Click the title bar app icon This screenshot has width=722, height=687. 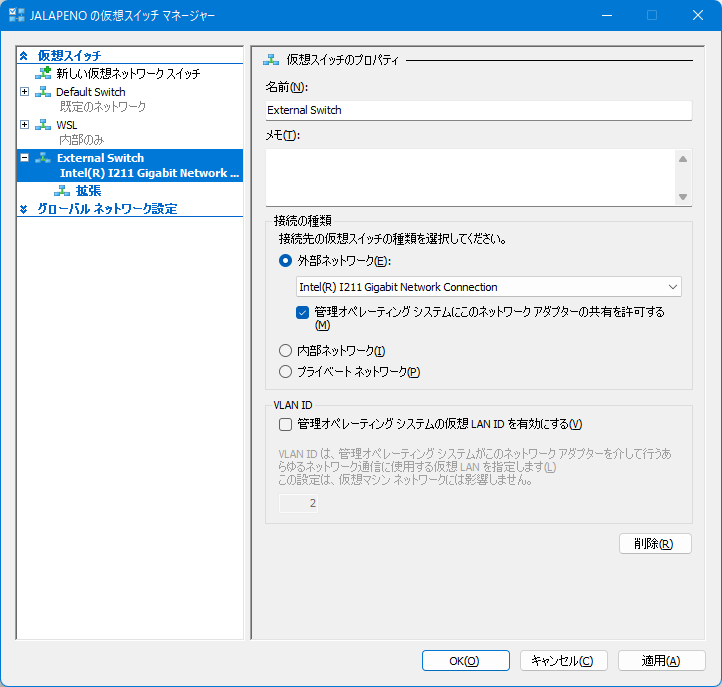17,15
